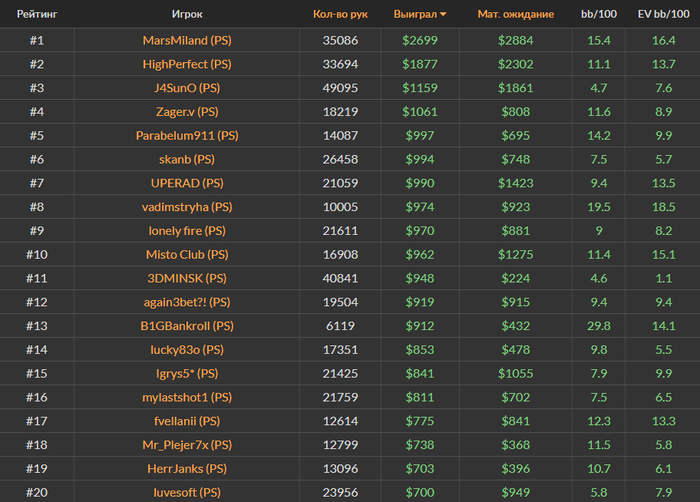Click the sort arrow next to Выиграл

[x=443, y=14]
